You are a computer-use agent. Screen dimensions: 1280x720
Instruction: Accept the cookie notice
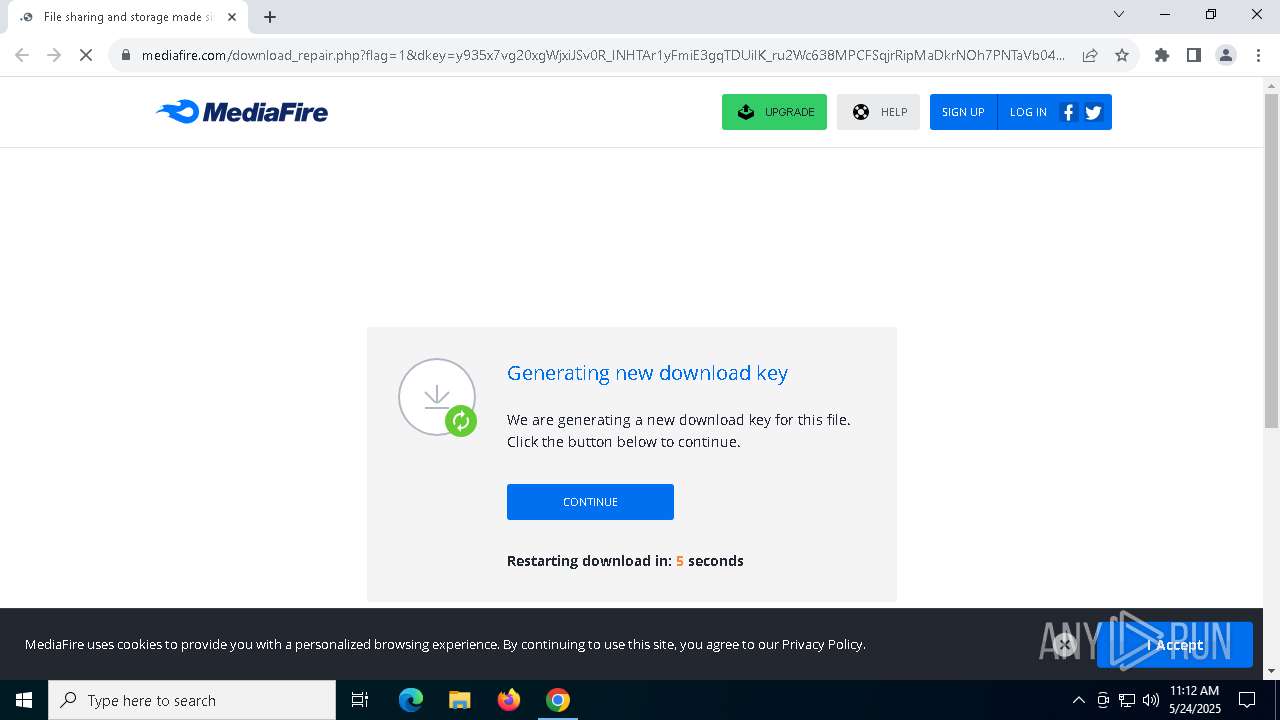(x=1175, y=645)
